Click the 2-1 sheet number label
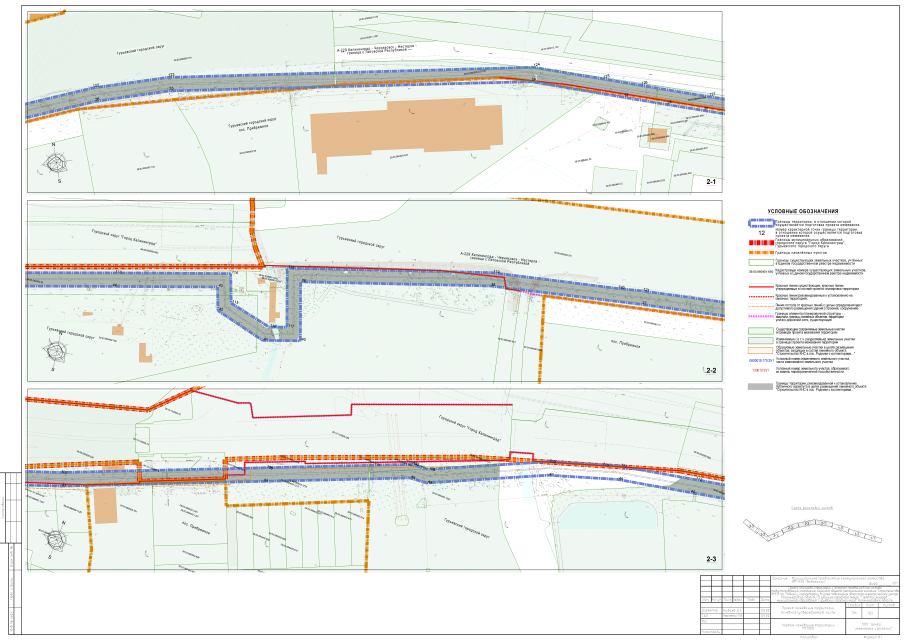Viewport: 905px width, 640px height. [711, 182]
